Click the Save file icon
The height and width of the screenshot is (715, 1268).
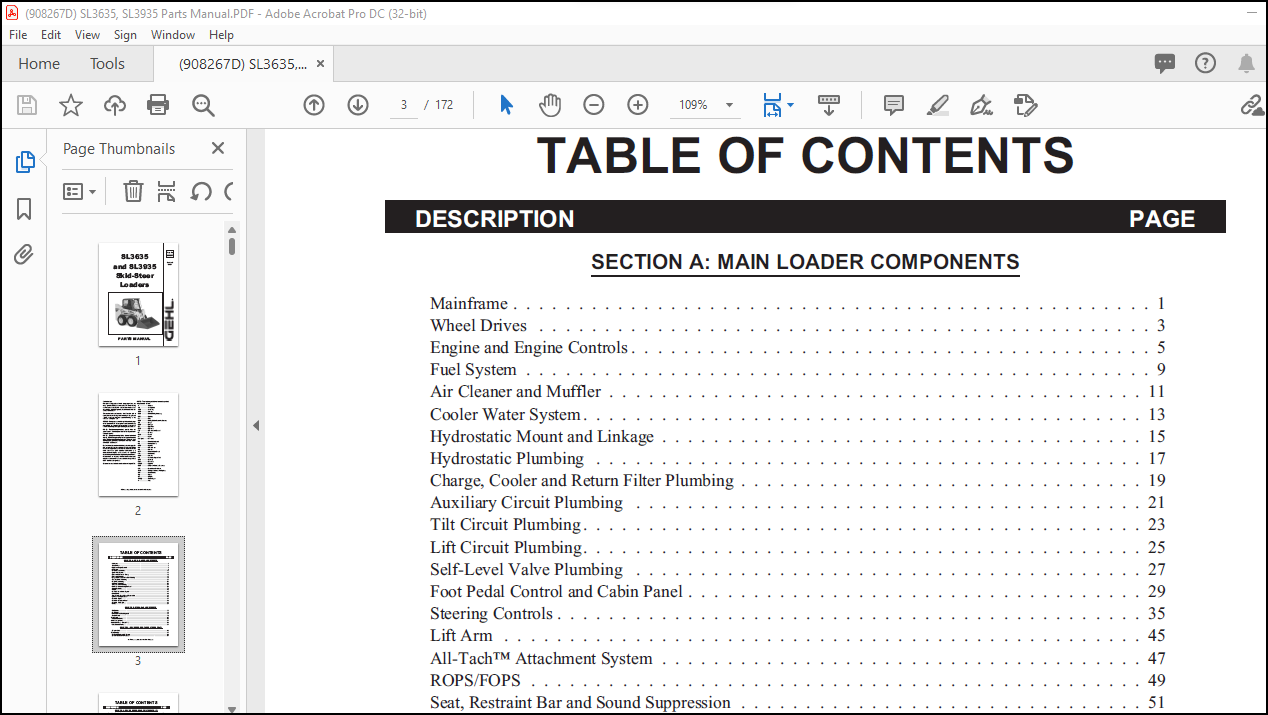pyautogui.click(x=27, y=105)
